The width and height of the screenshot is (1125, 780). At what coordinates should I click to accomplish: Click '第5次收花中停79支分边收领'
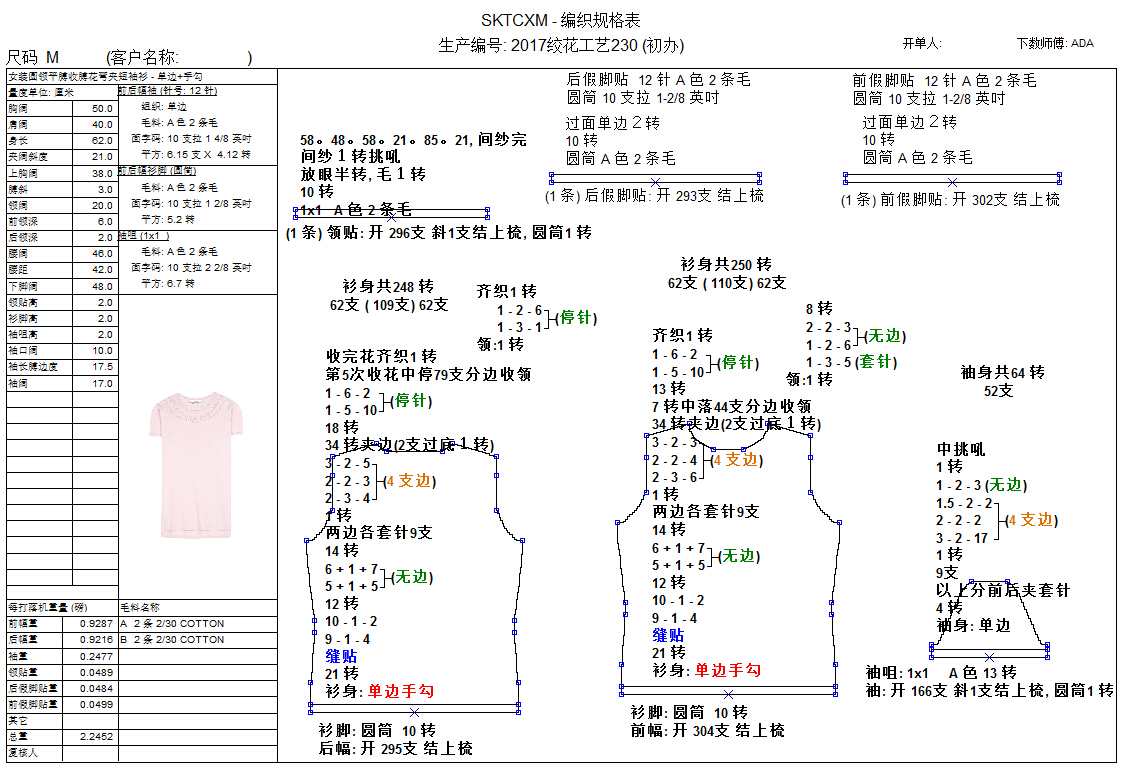tap(428, 375)
